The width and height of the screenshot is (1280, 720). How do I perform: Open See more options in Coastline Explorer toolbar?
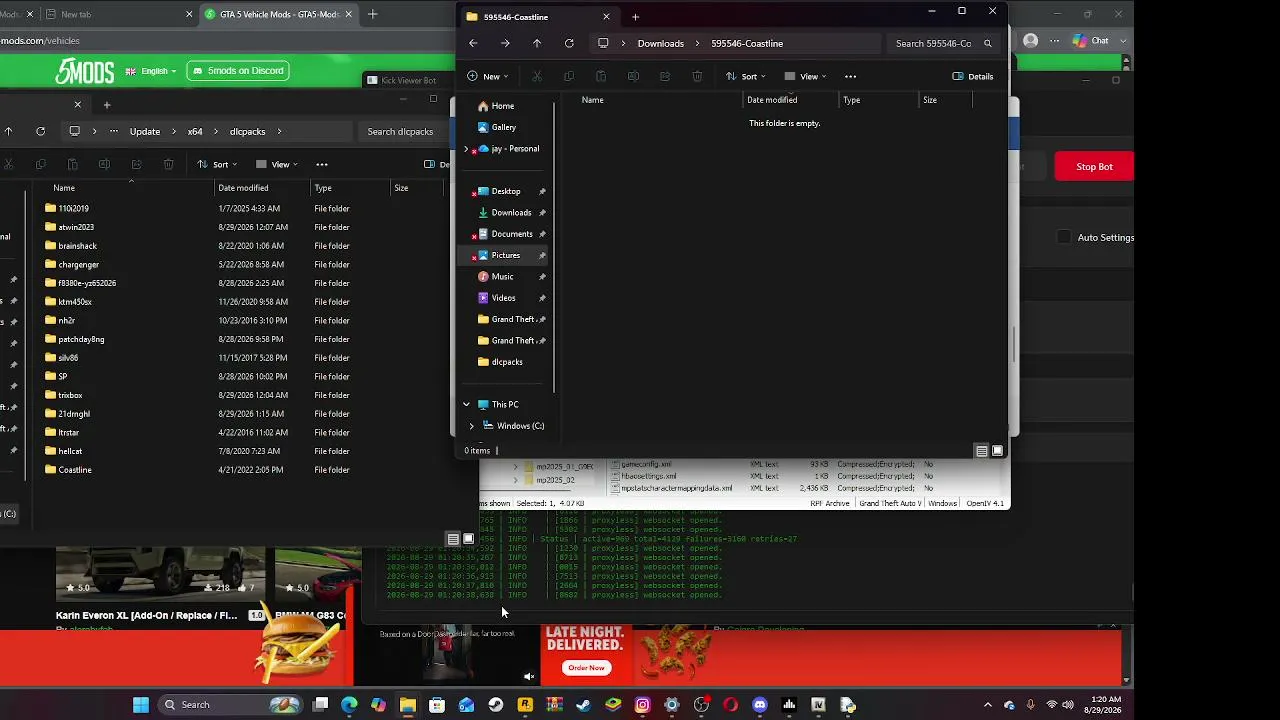pos(850,76)
